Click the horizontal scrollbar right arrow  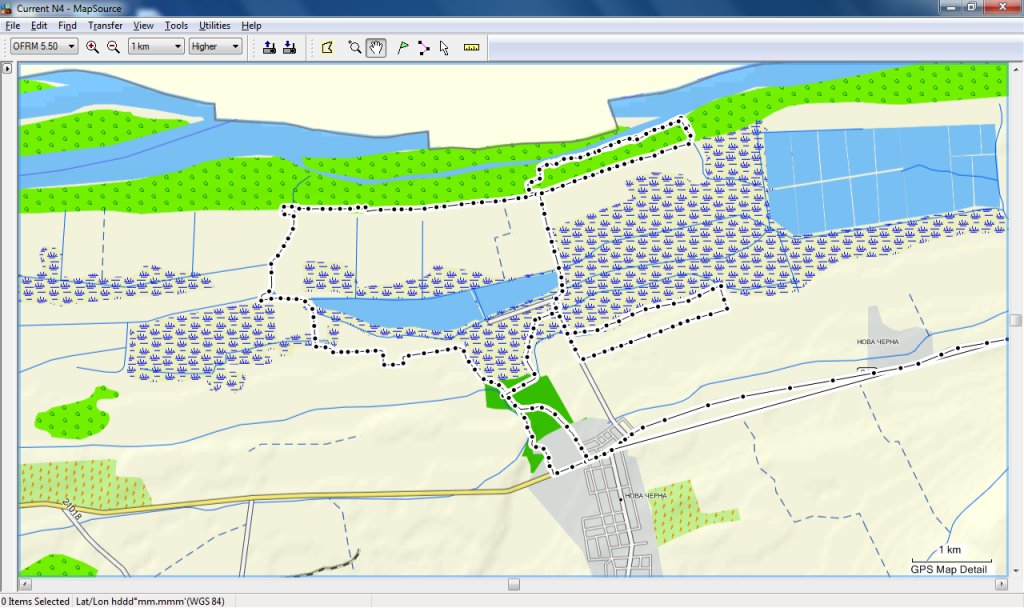click(1002, 584)
